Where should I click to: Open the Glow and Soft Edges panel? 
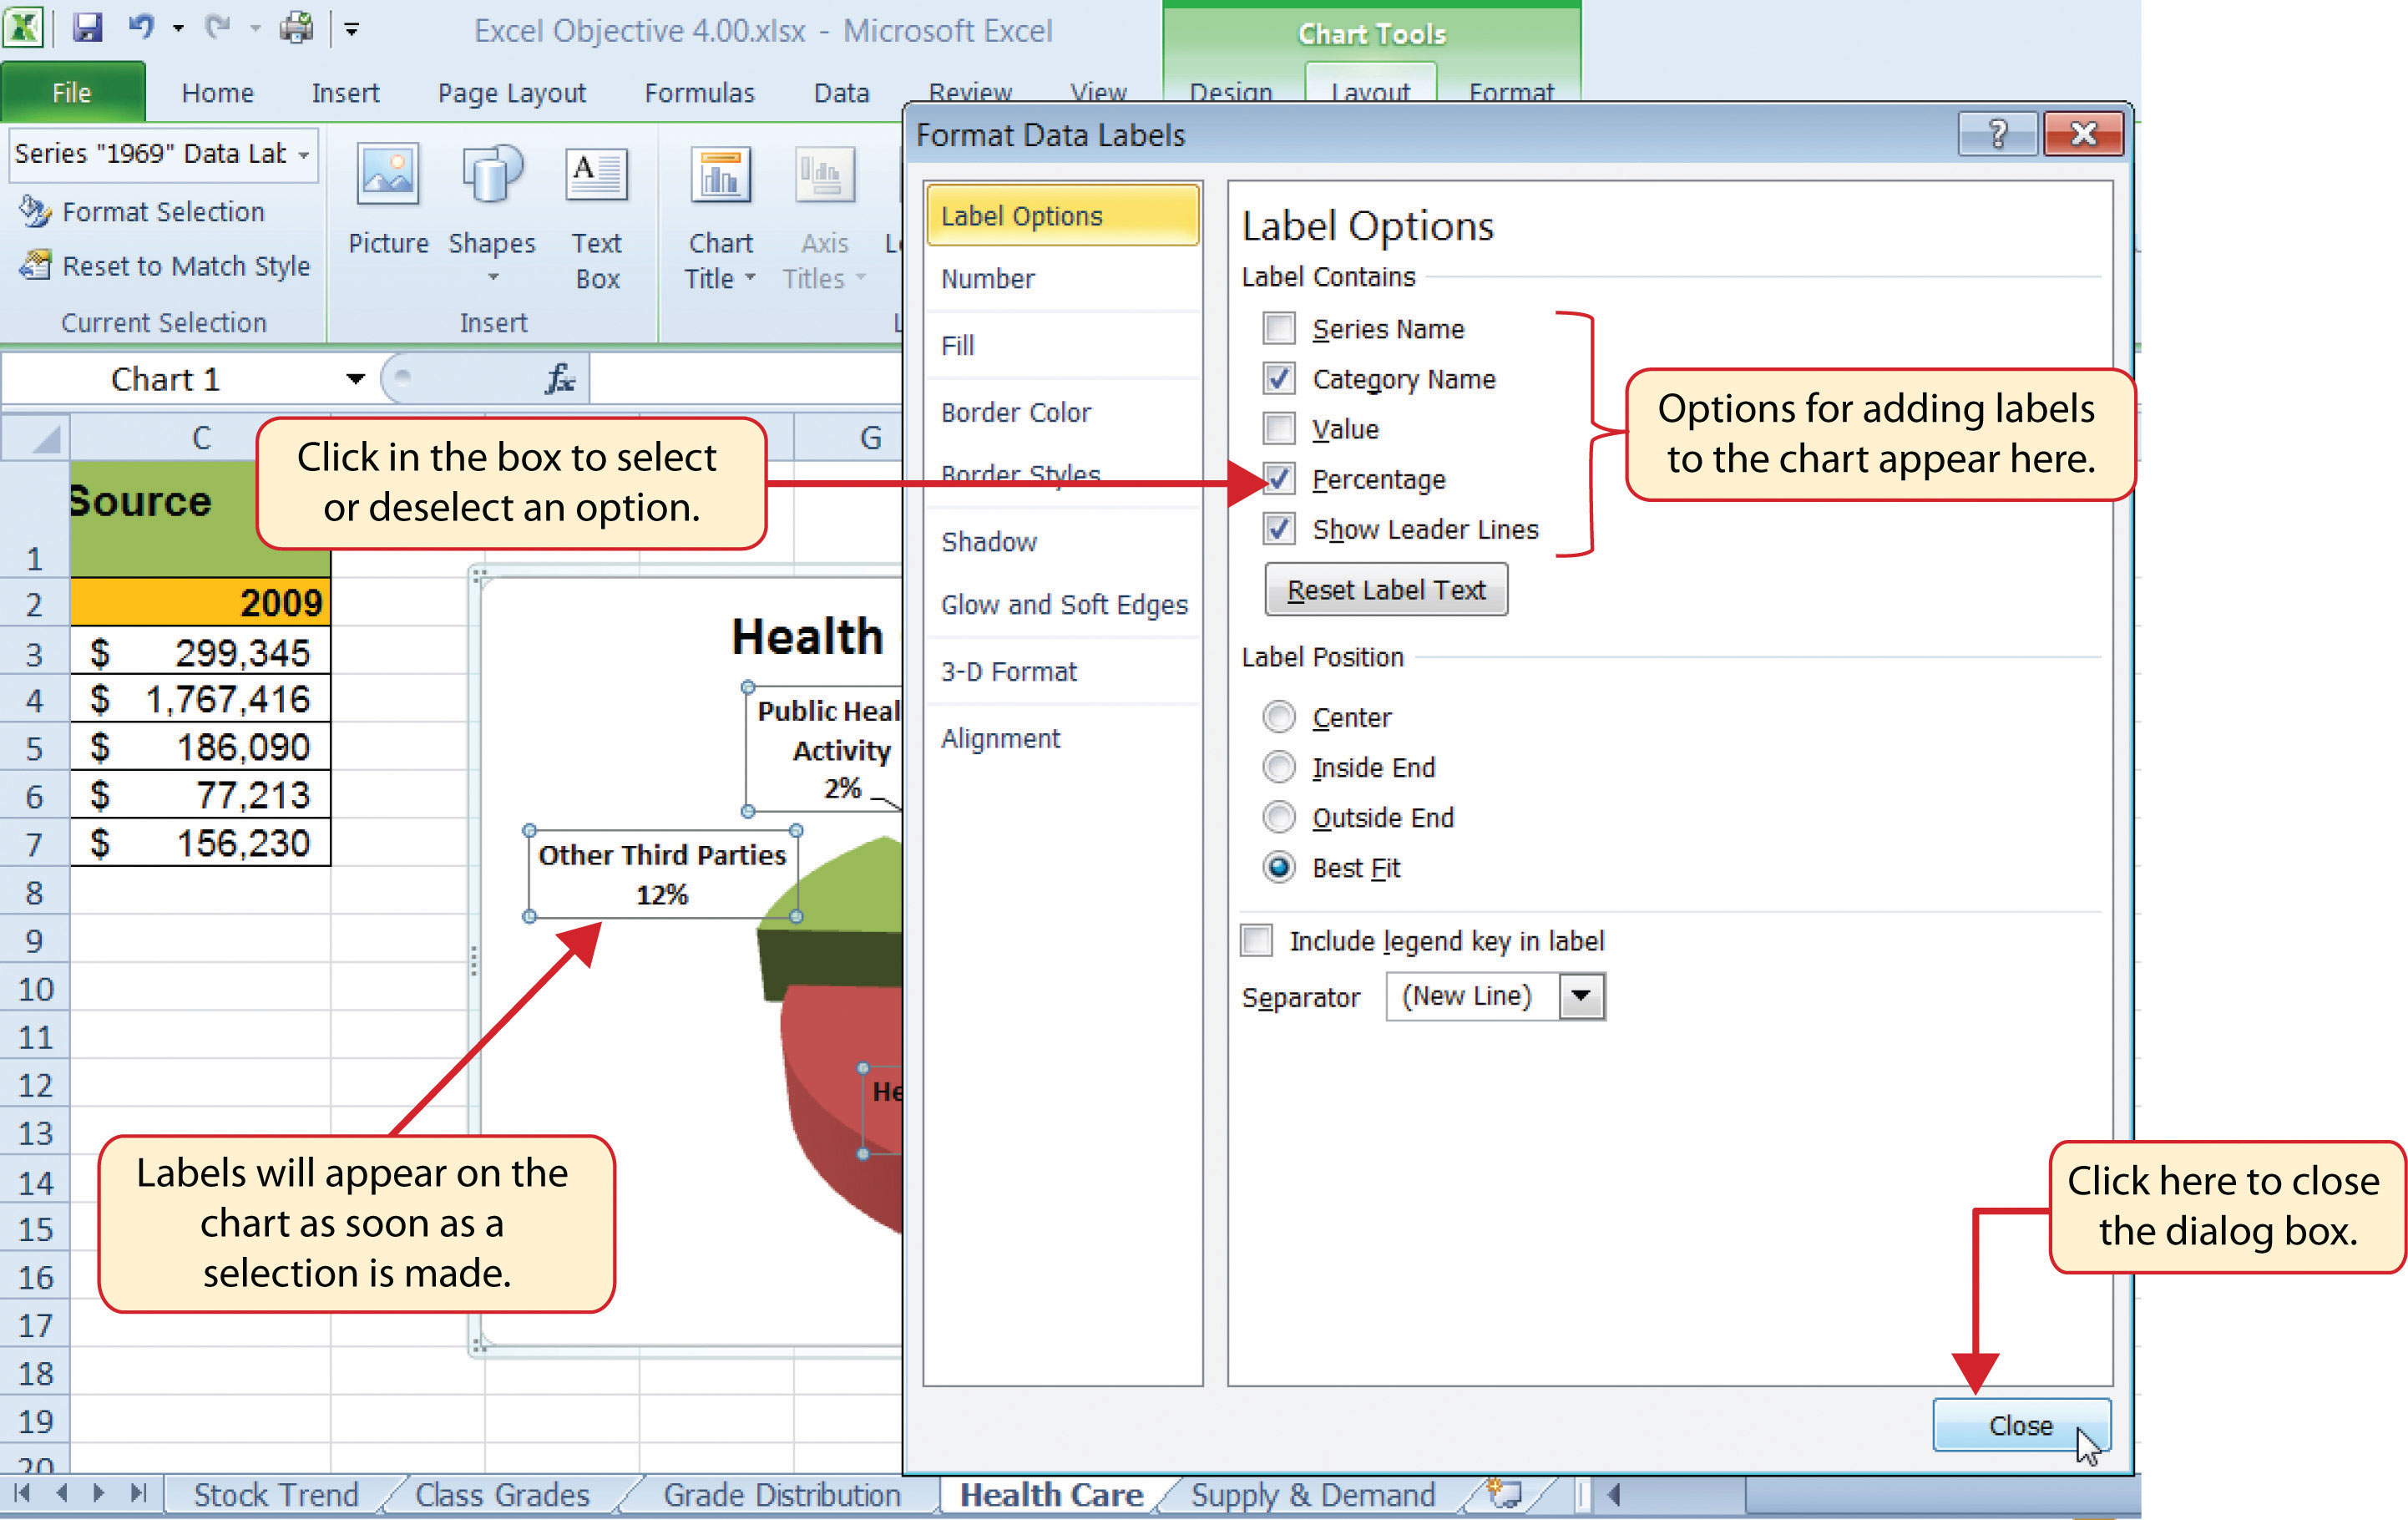point(1060,604)
